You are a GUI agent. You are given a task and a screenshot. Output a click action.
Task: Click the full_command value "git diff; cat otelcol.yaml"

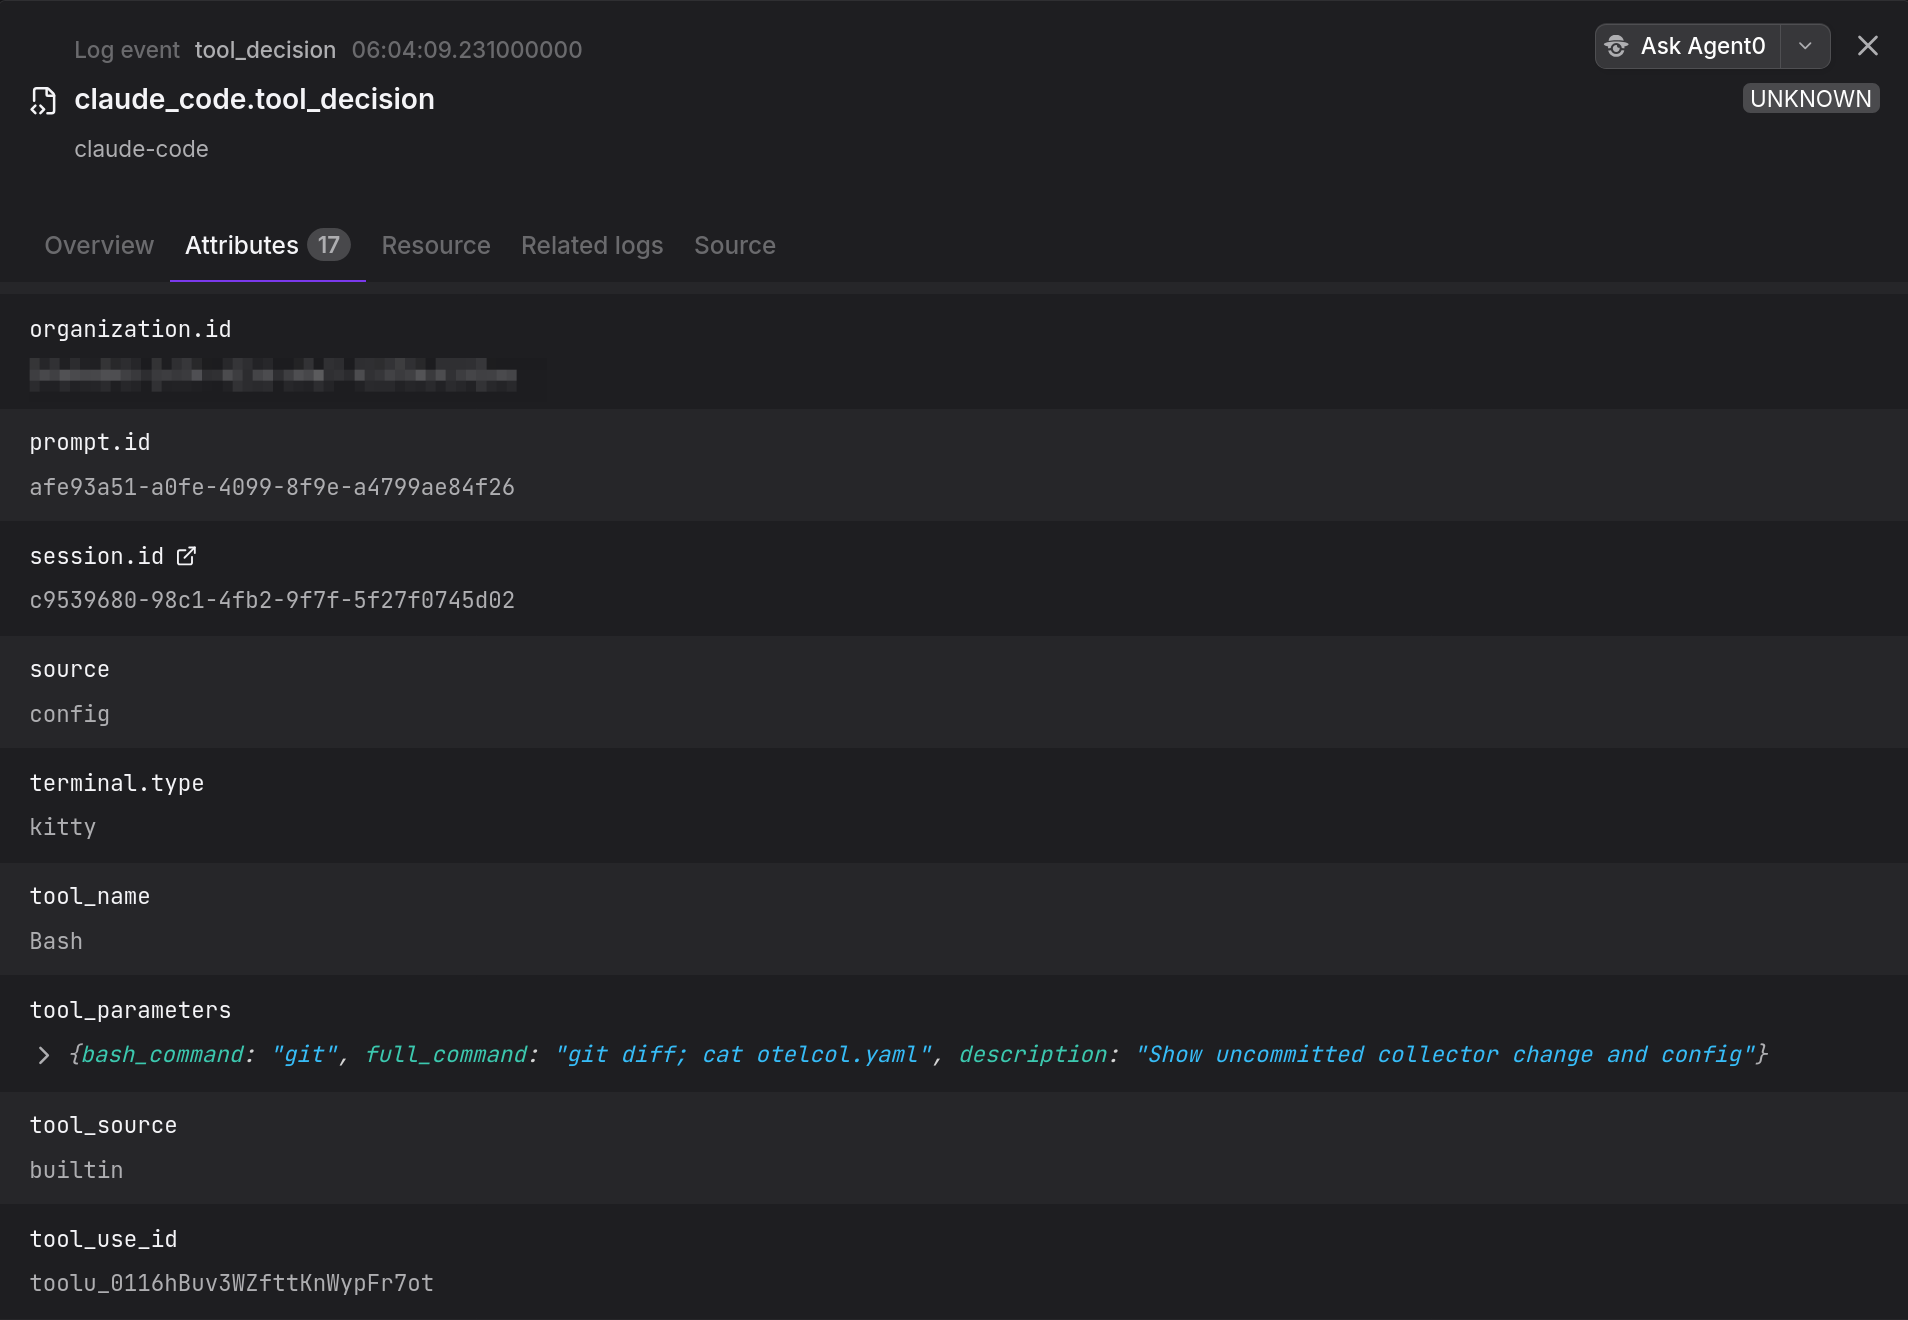point(744,1055)
